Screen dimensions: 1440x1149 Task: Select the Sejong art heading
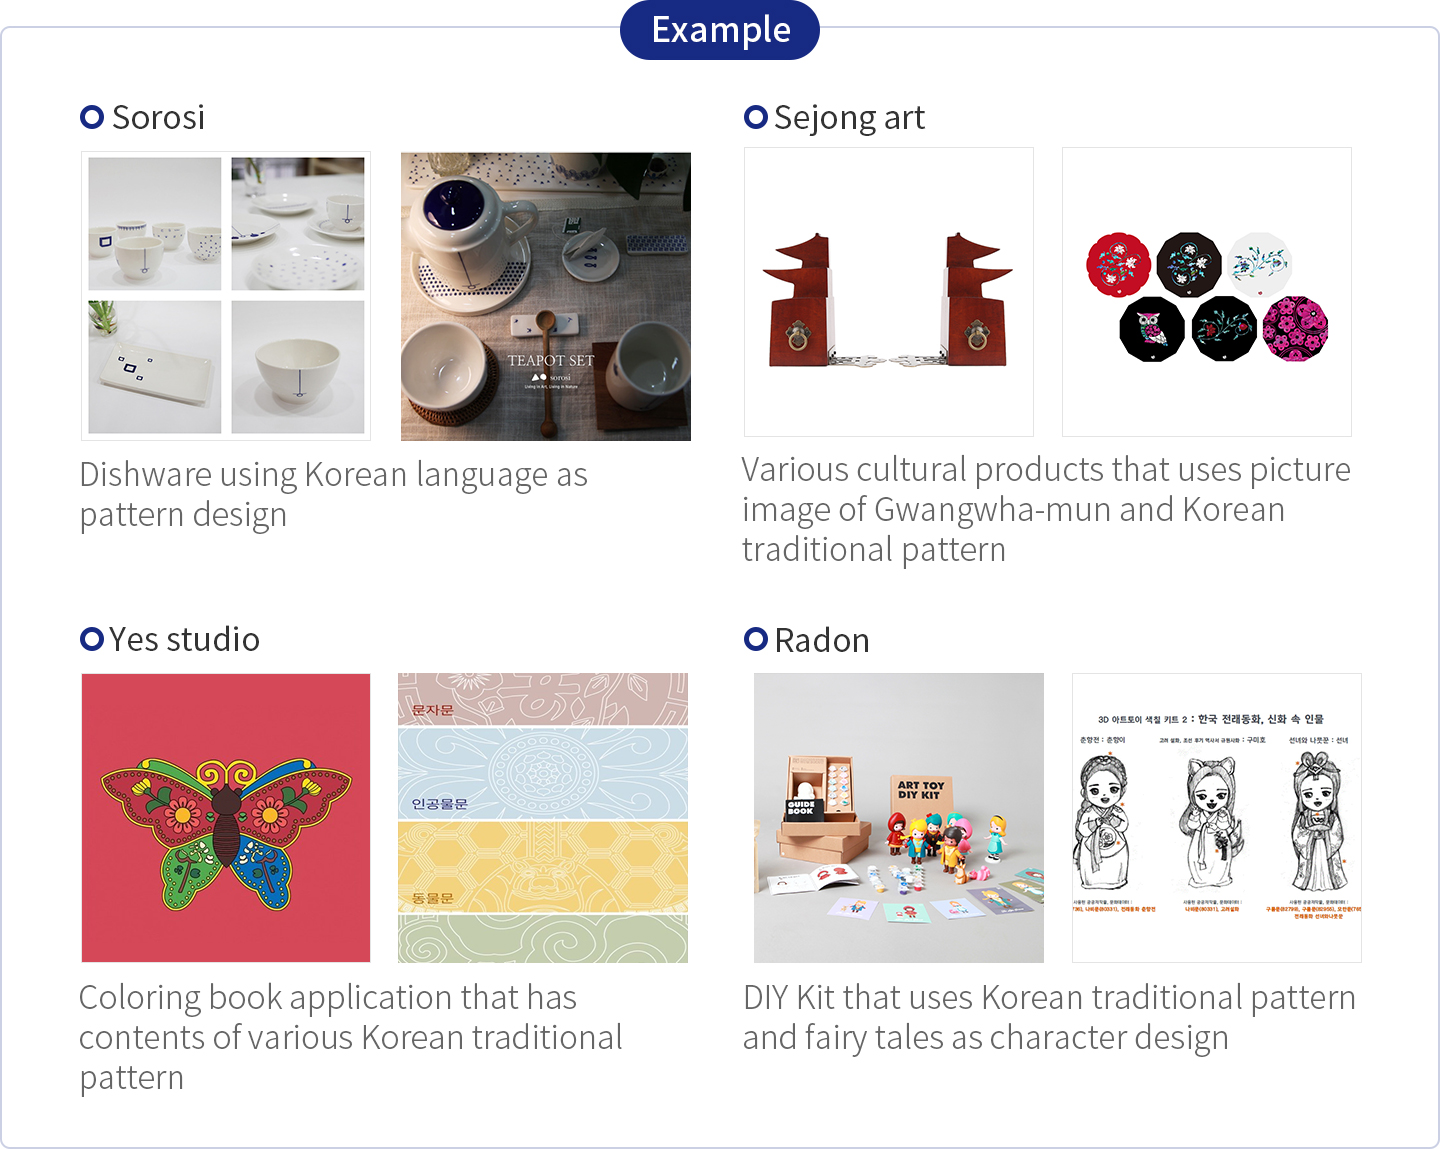pos(849,118)
